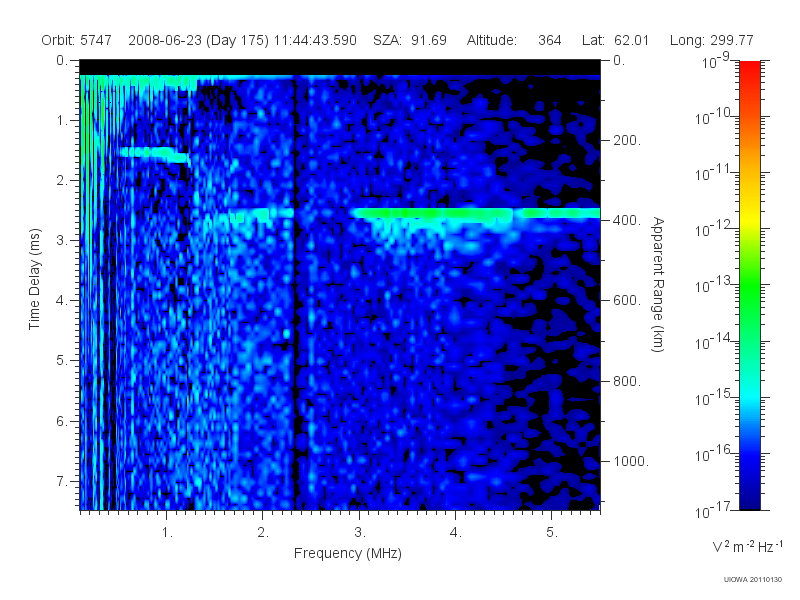Click the bright green echo trace near 4 MHz
The width and height of the screenshot is (800, 600).
click(x=476, y=213)
